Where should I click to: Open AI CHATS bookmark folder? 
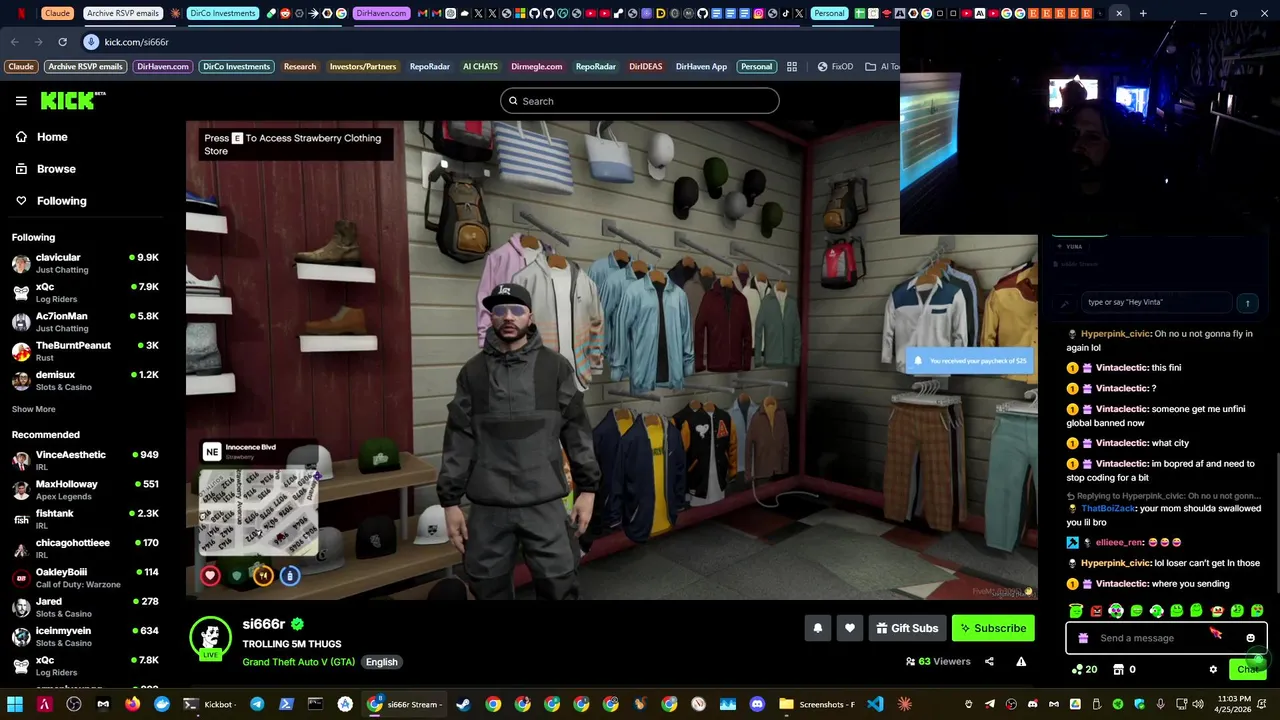point(480,67)
